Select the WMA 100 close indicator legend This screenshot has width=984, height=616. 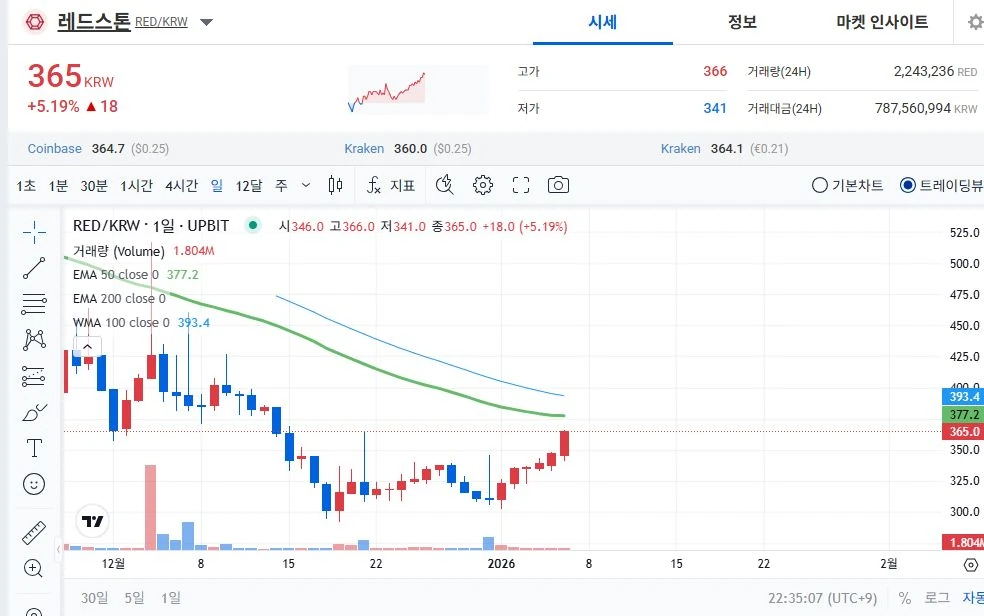click(x=121, y=322)
